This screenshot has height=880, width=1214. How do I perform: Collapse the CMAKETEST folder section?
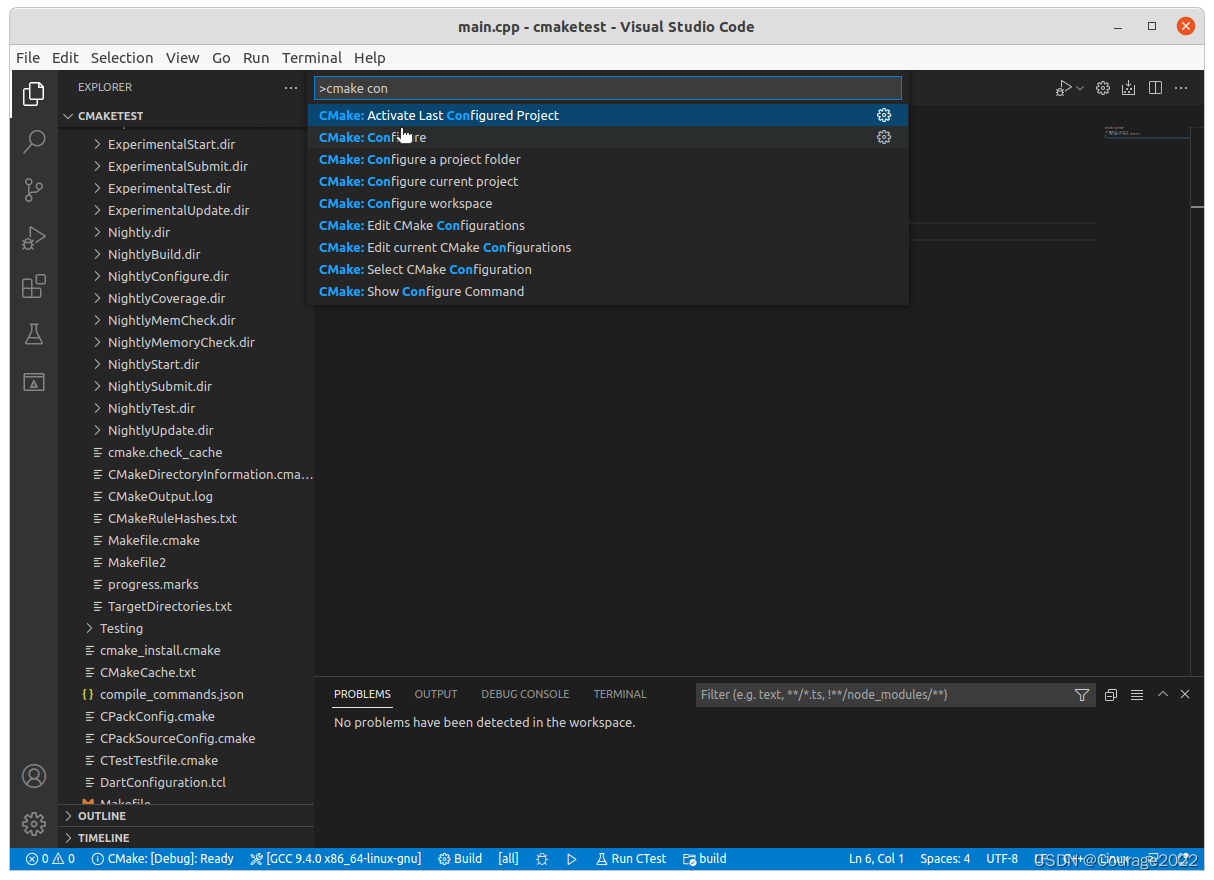[x=186, y=116]
